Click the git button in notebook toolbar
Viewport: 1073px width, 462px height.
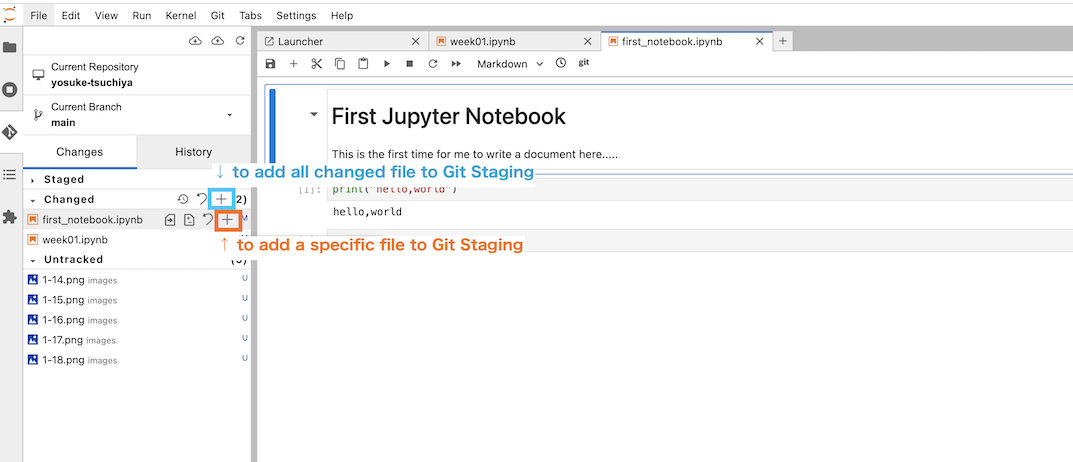point(584,63)
